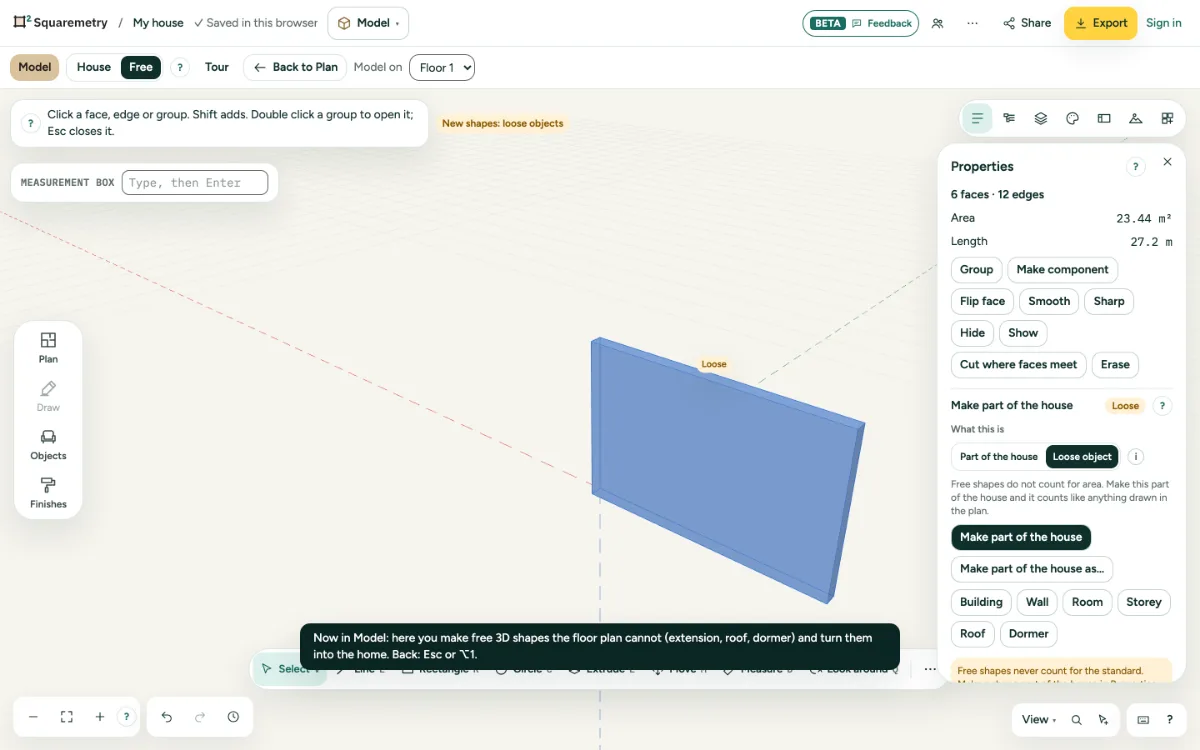Open the history clock icon
Viewport: 1200px width, 750px height.
click(233, 717)
